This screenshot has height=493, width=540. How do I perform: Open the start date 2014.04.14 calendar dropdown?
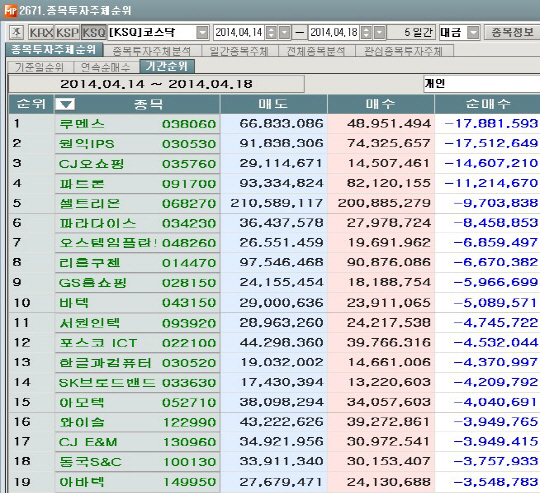point(284,33)
